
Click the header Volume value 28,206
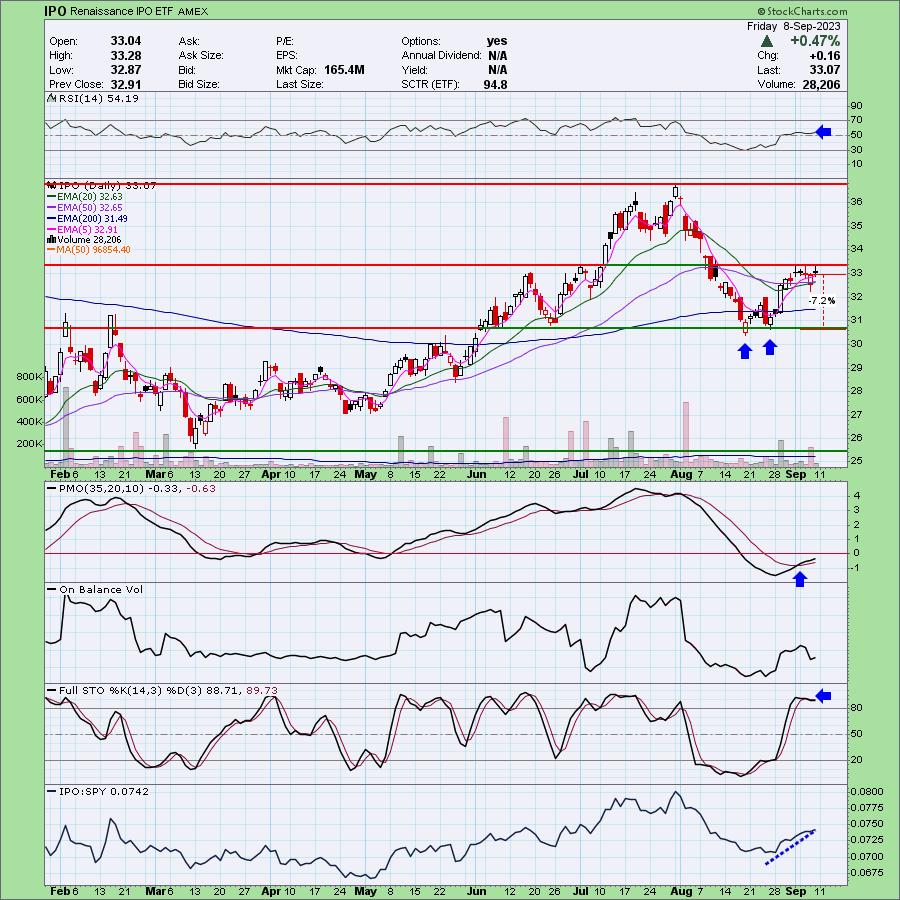point(821,84)
